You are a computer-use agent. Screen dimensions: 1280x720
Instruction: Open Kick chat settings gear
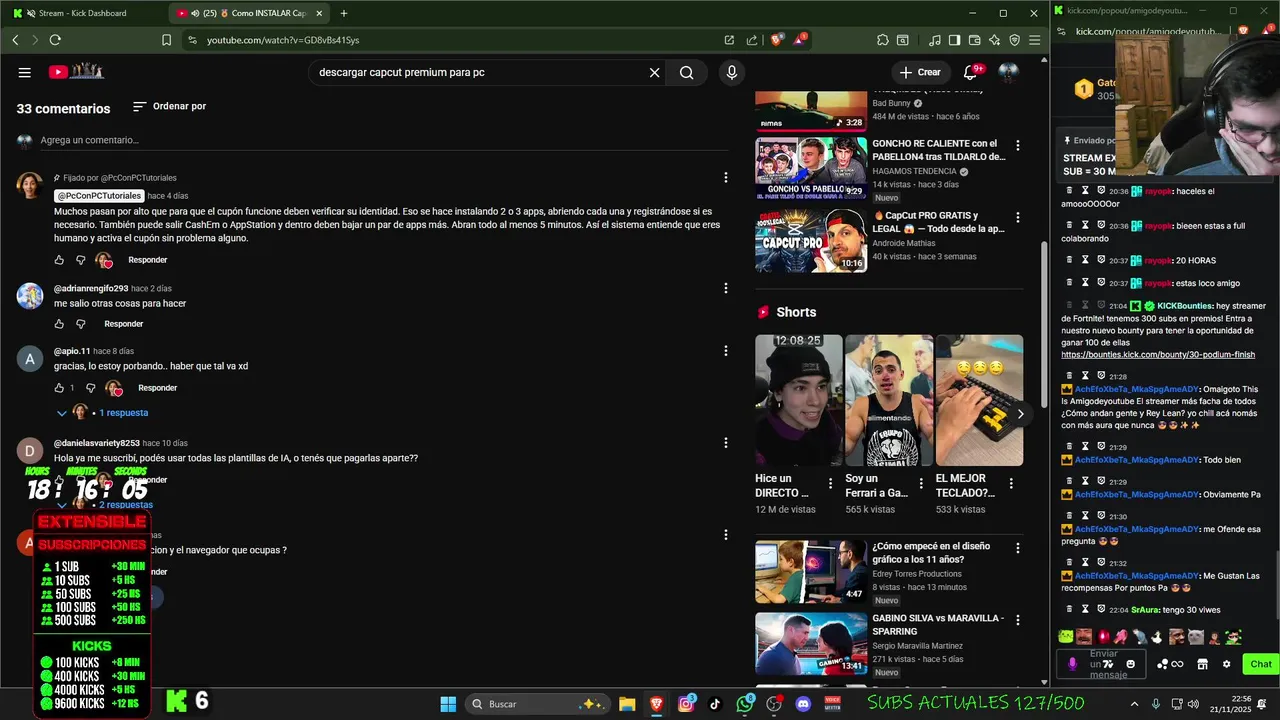pos(1226,664)
